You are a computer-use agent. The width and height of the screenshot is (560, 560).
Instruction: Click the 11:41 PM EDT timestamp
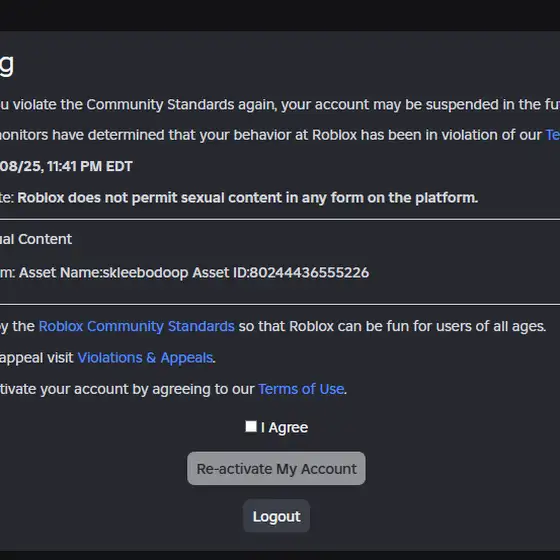pos(90,166)
